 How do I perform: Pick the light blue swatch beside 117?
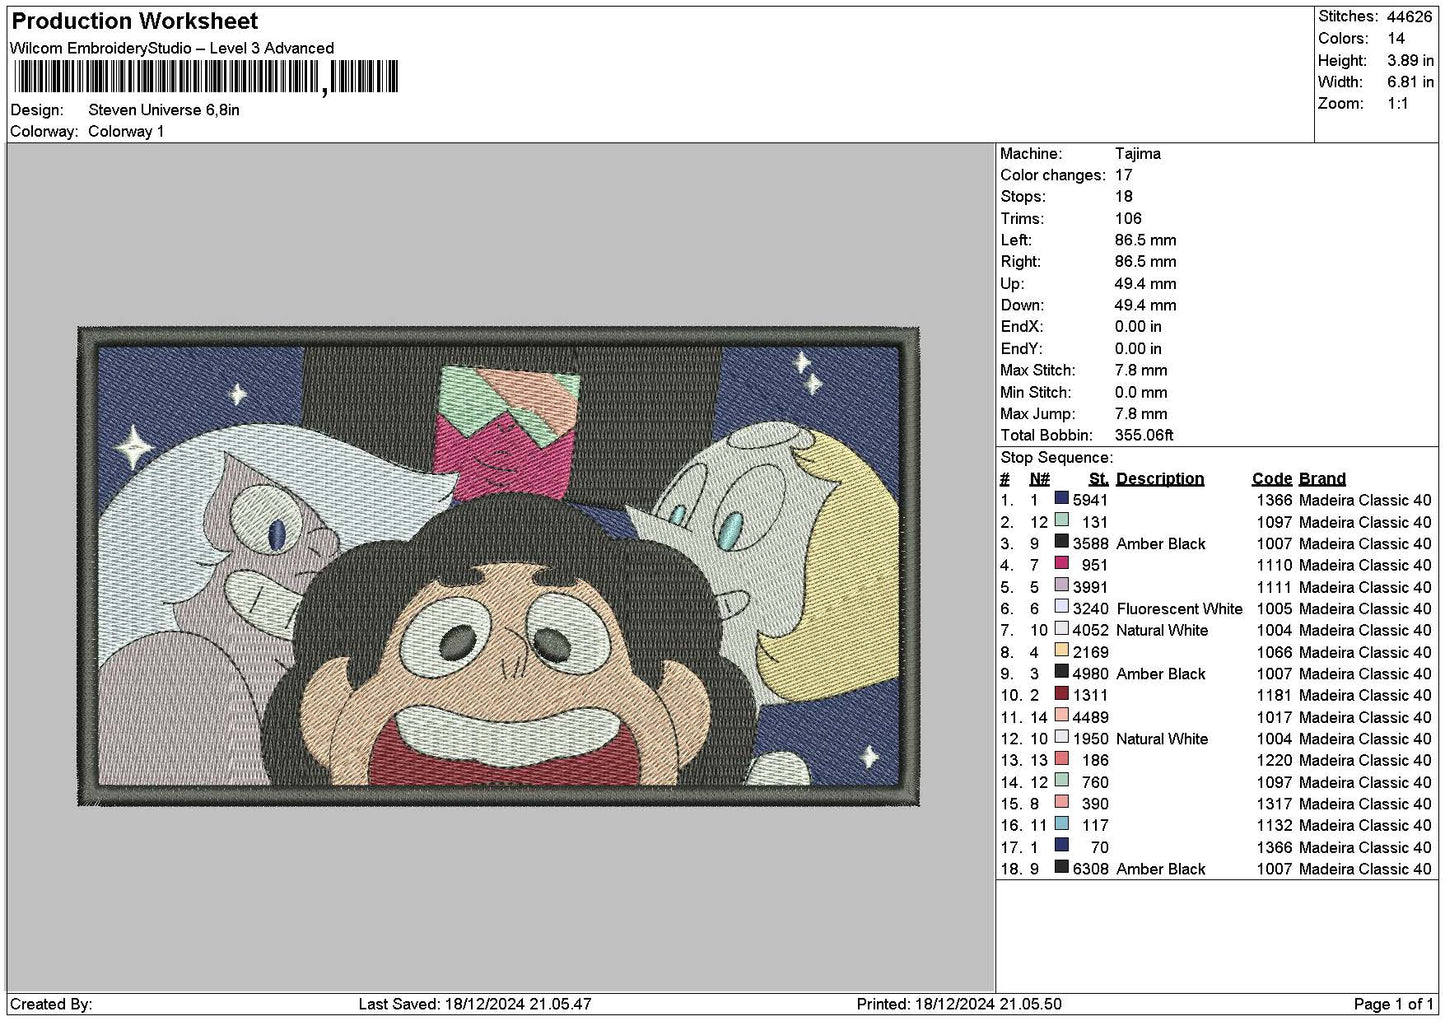pyautogui.click(x=1062, y=824)
